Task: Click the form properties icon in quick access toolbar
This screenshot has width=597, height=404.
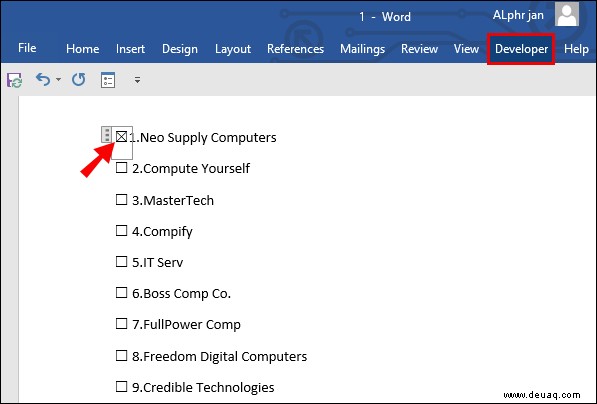Action: 108,80
